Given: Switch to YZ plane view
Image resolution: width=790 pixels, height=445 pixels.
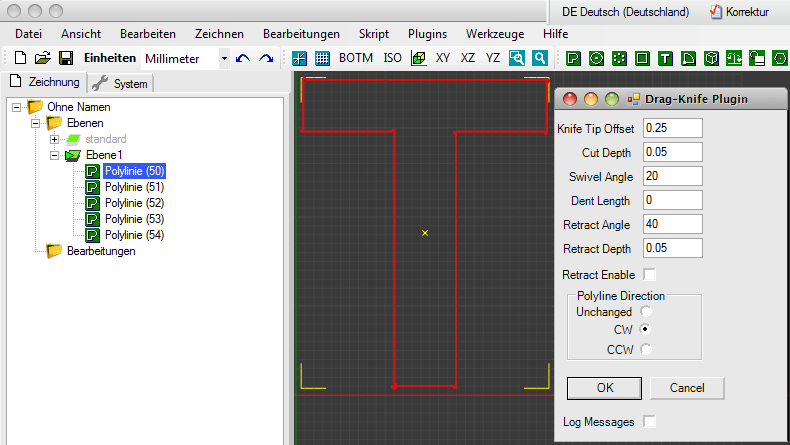Looking at the screenshot, I should tap(493, 58).
